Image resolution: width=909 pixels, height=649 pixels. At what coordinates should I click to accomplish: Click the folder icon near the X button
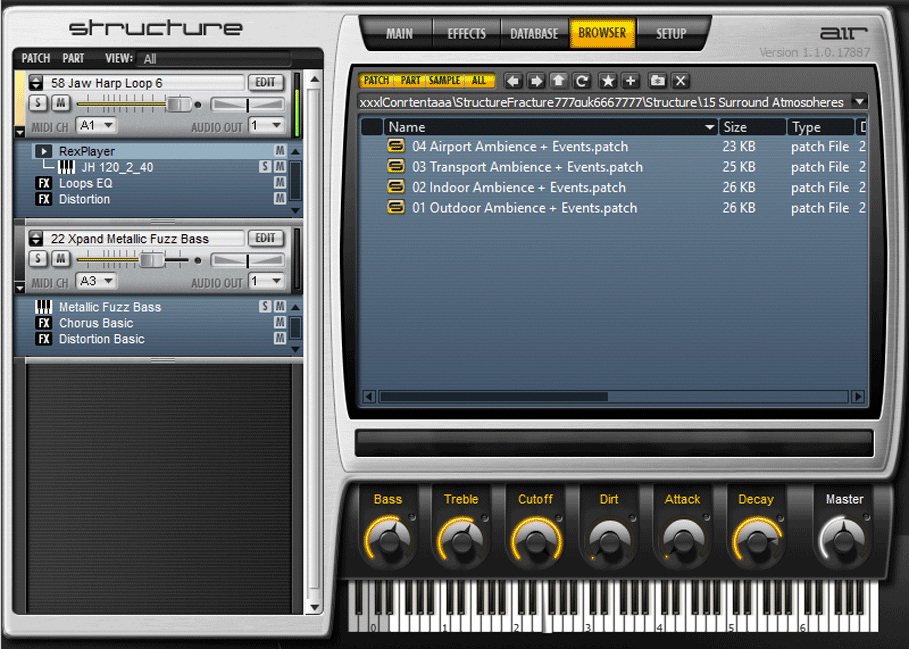(x=658, y=81)
